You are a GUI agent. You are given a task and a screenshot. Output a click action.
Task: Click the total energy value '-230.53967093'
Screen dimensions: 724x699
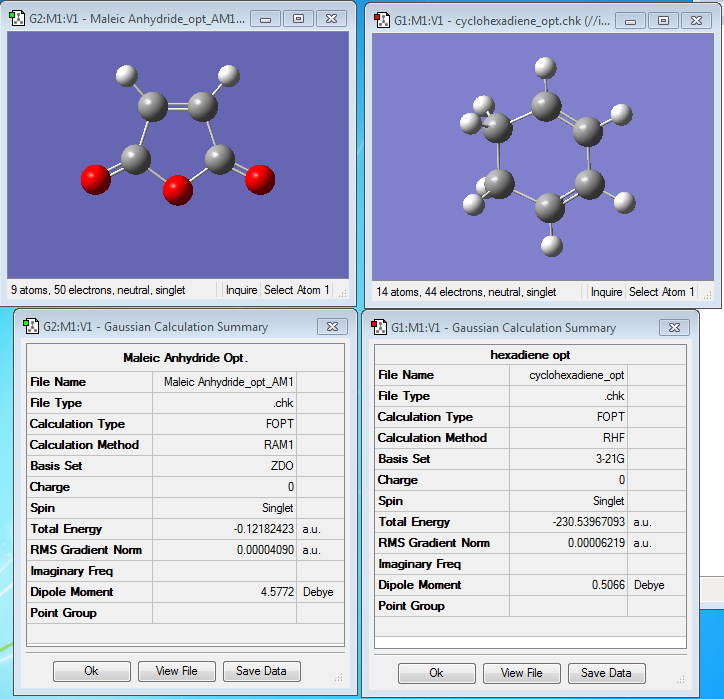pyautogui.click(x=589, y=522)
